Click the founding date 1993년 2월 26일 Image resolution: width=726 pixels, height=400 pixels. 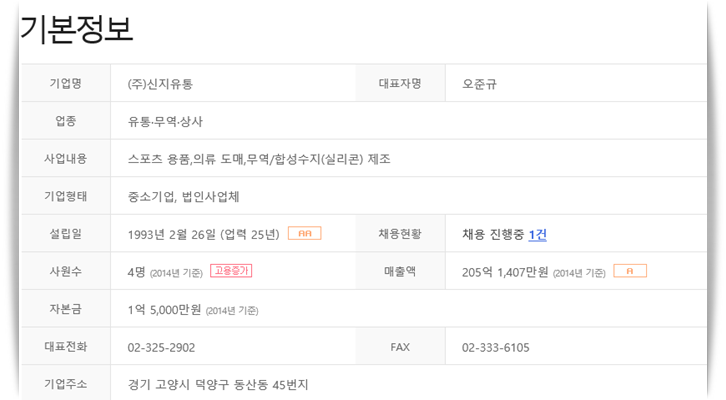click(x=172, y=234)
